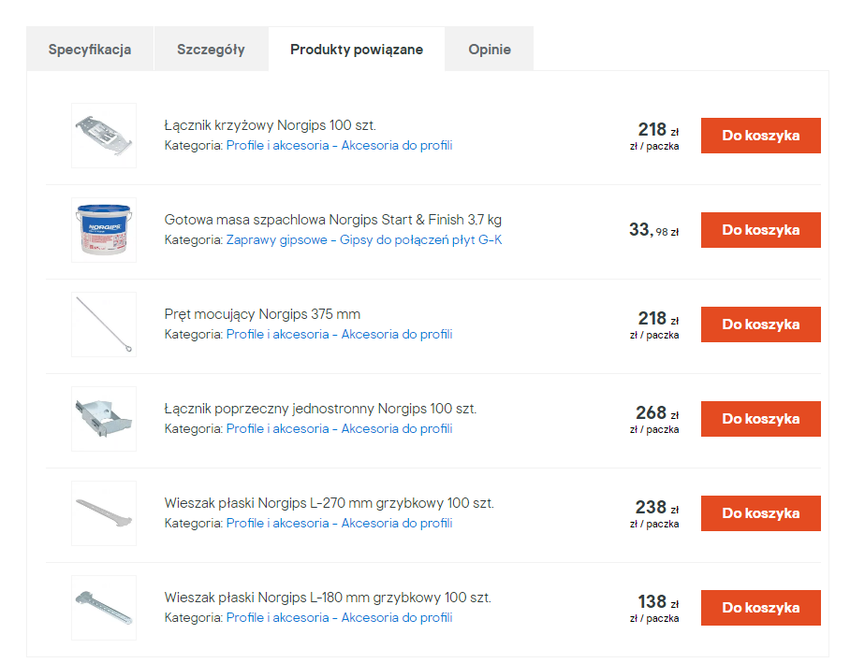Click Do koszyka for Wieszak L-270 mm
This screenshot has width=850, height=663.
tap(760, 513)
